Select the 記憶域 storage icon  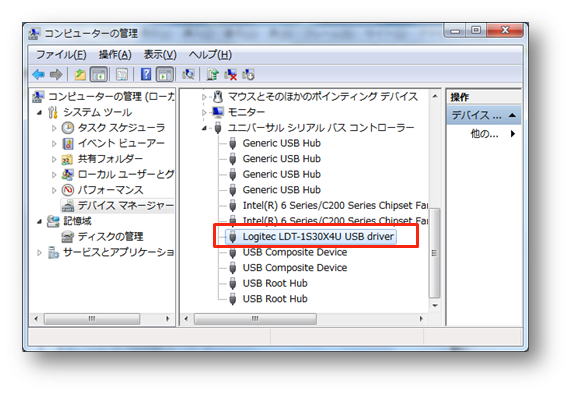point(53,221)
